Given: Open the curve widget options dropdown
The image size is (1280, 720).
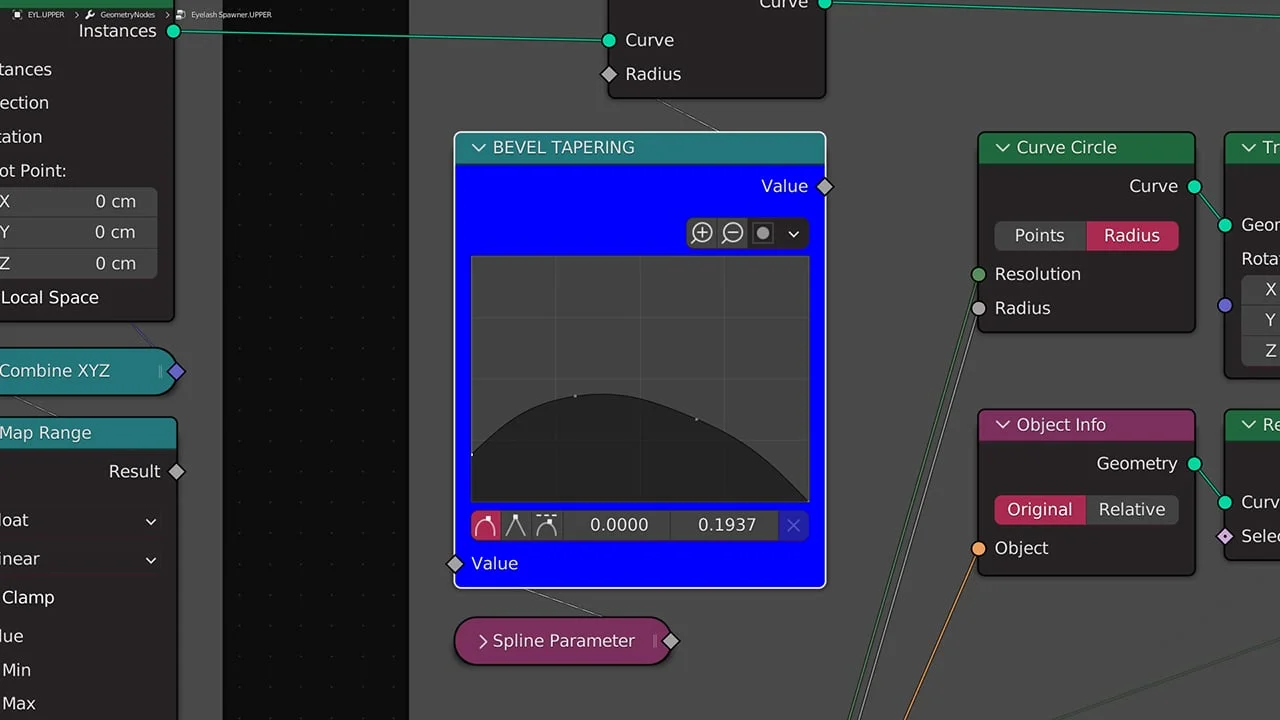Looking at the screenshot, I should click(x=793, y=232).
